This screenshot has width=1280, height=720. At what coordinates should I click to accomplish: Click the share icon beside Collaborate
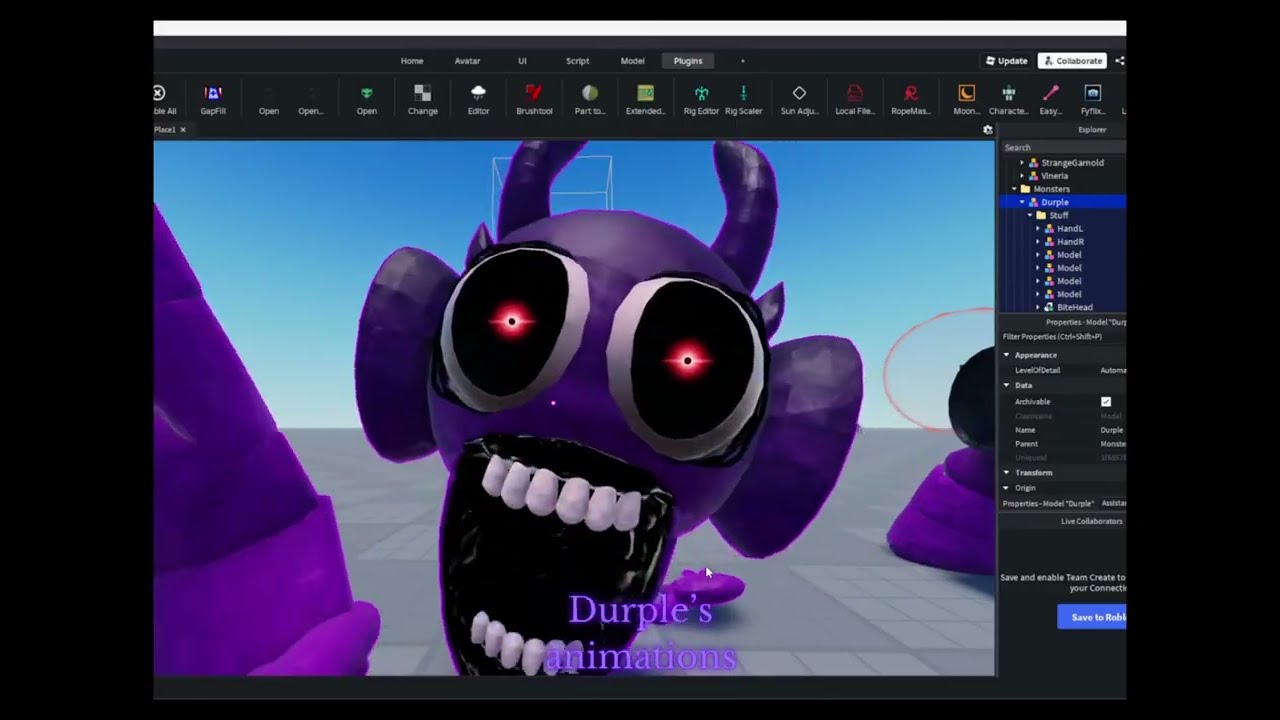click(x=1120, y=61)
